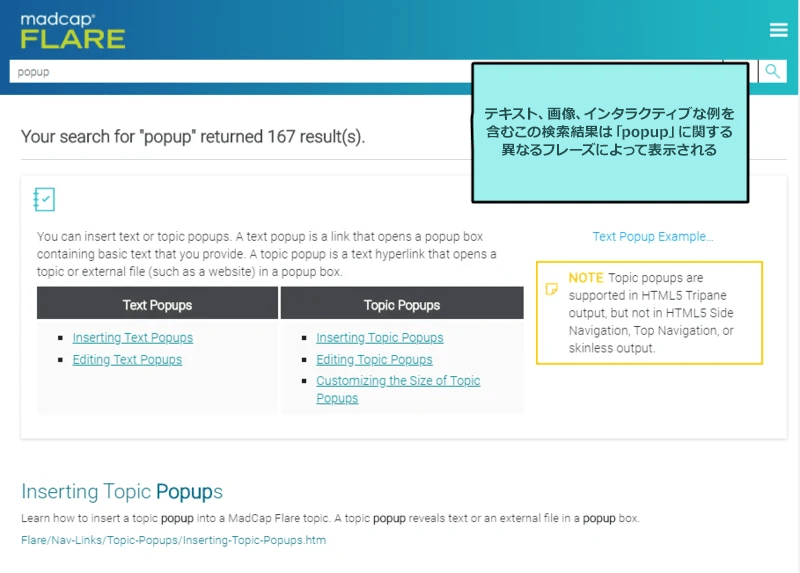Click the search results count heading
800x573 pixels.
click(193, 137)
